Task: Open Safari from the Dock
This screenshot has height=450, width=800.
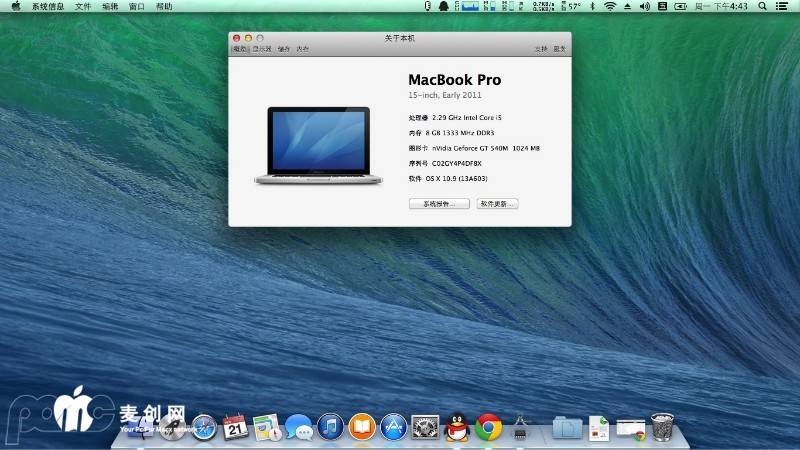Action: (204, 428)
